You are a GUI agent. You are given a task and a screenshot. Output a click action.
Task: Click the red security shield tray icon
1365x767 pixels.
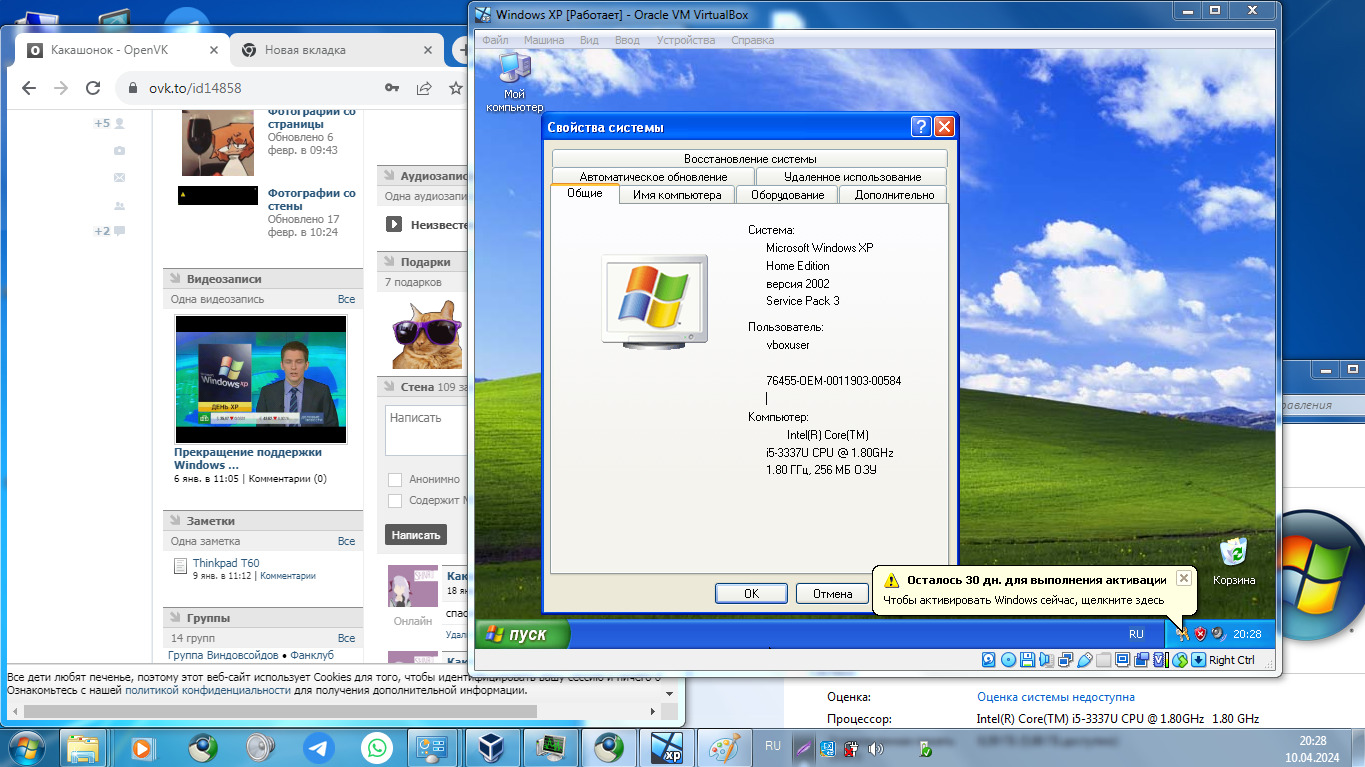tap(1200, 633)
